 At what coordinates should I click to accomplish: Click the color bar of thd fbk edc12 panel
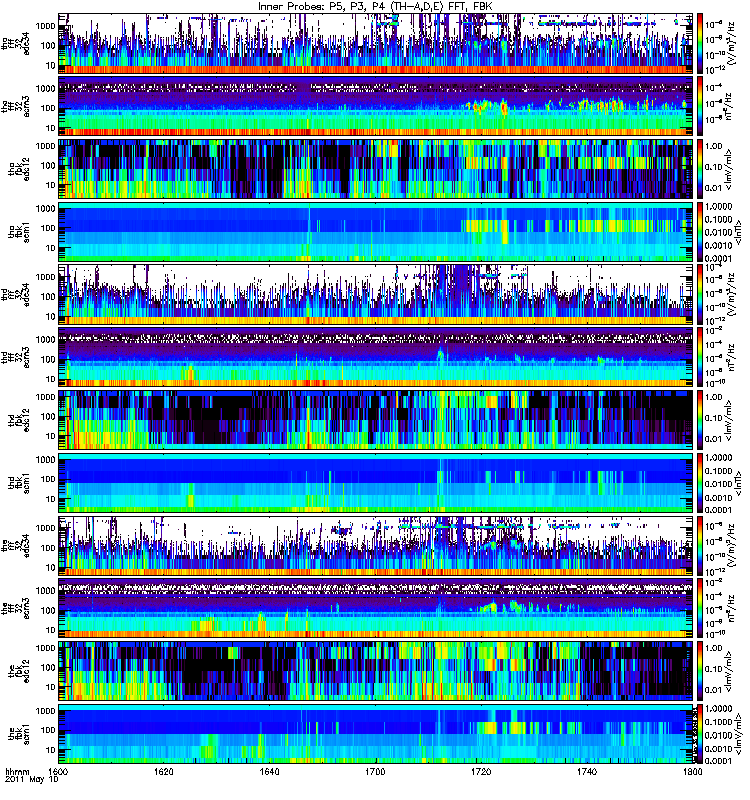pyautogui.click(x=700, y=420)
